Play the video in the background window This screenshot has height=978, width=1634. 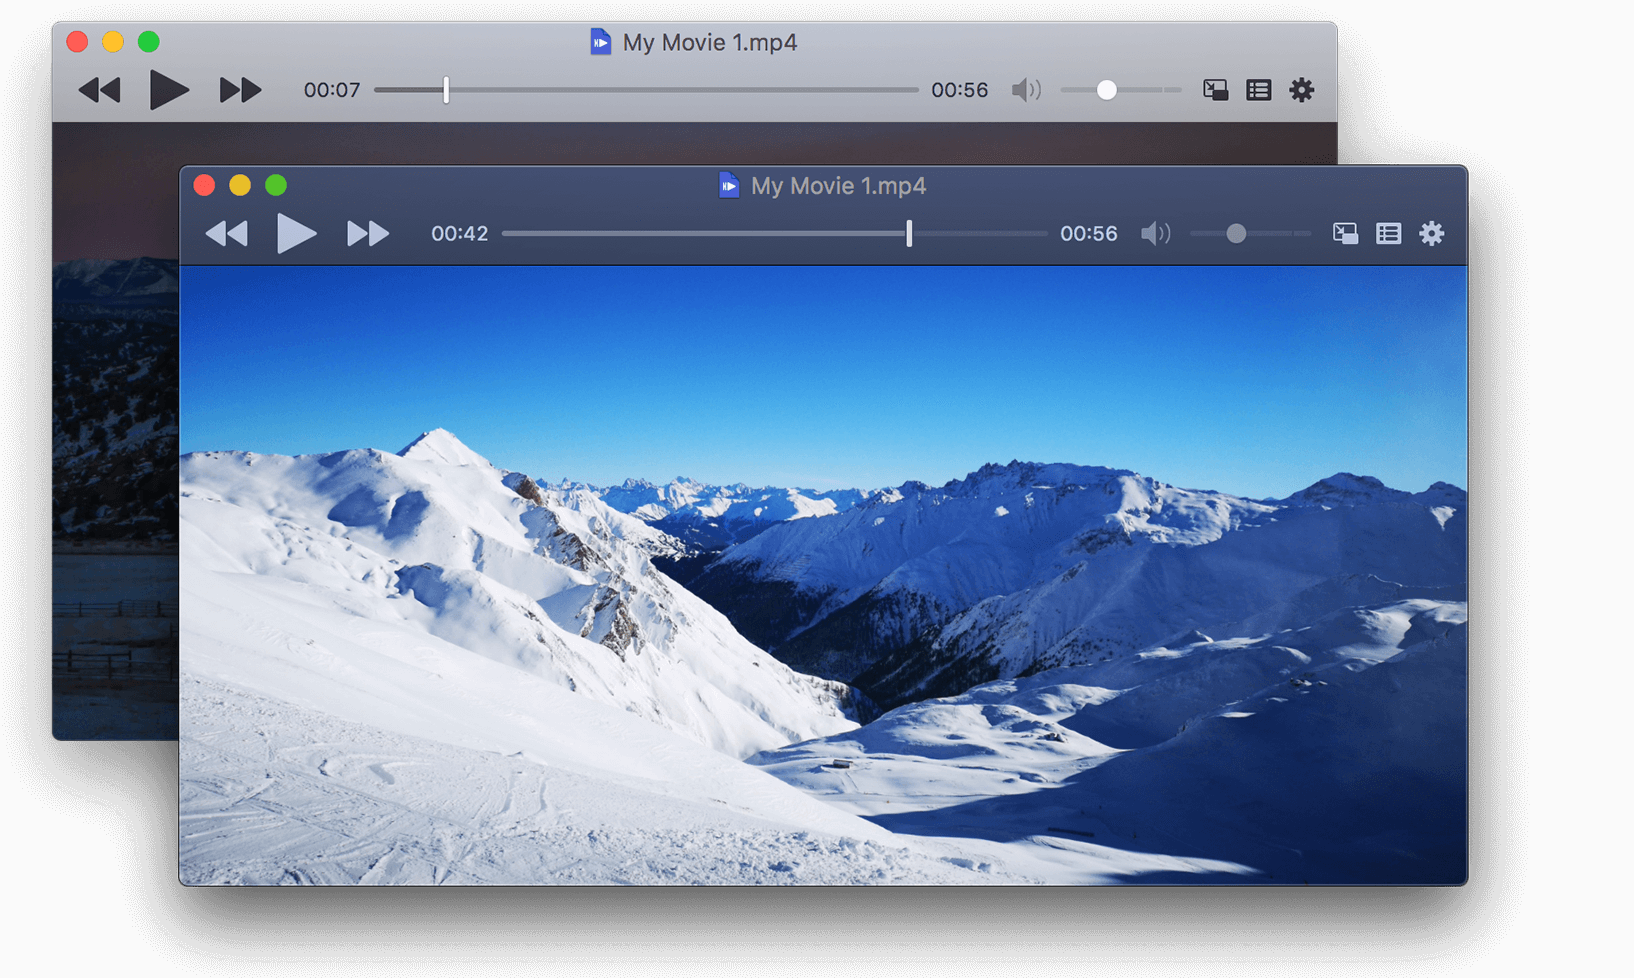click(169, 89)
